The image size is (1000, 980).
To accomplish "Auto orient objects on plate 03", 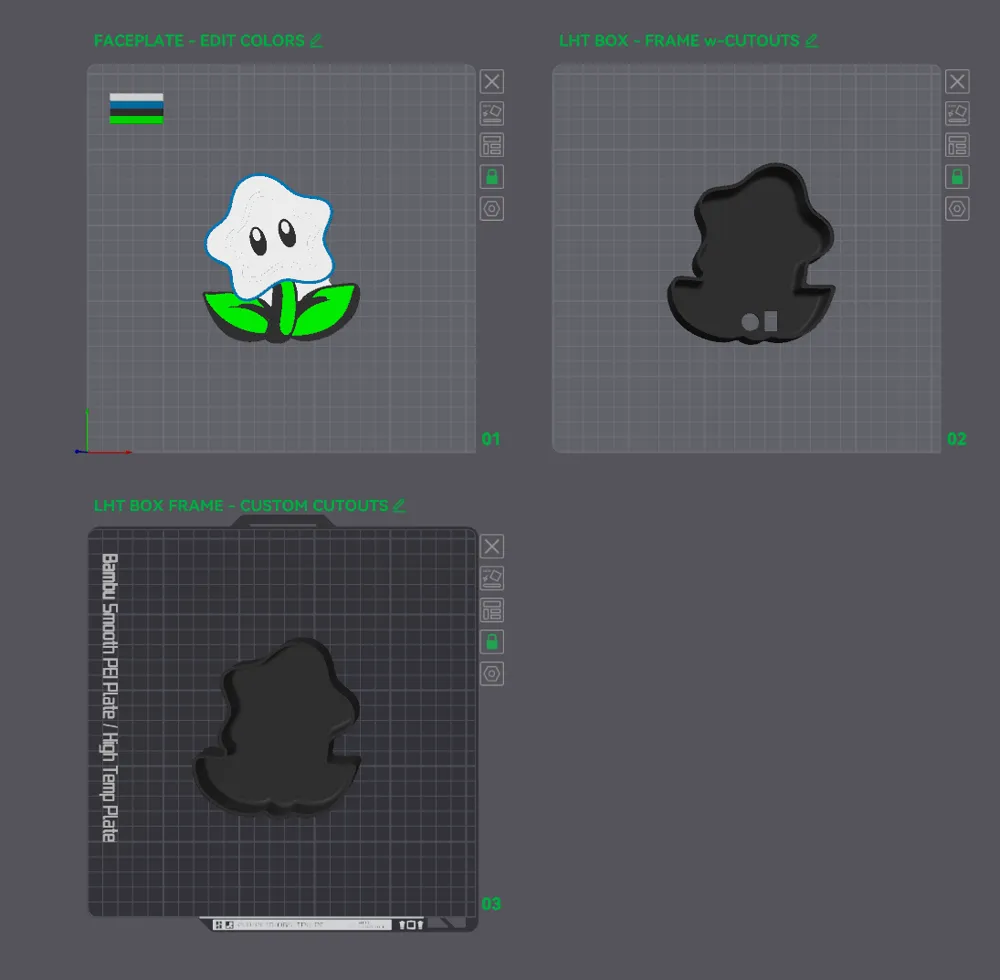I will [x=492, y=578].
